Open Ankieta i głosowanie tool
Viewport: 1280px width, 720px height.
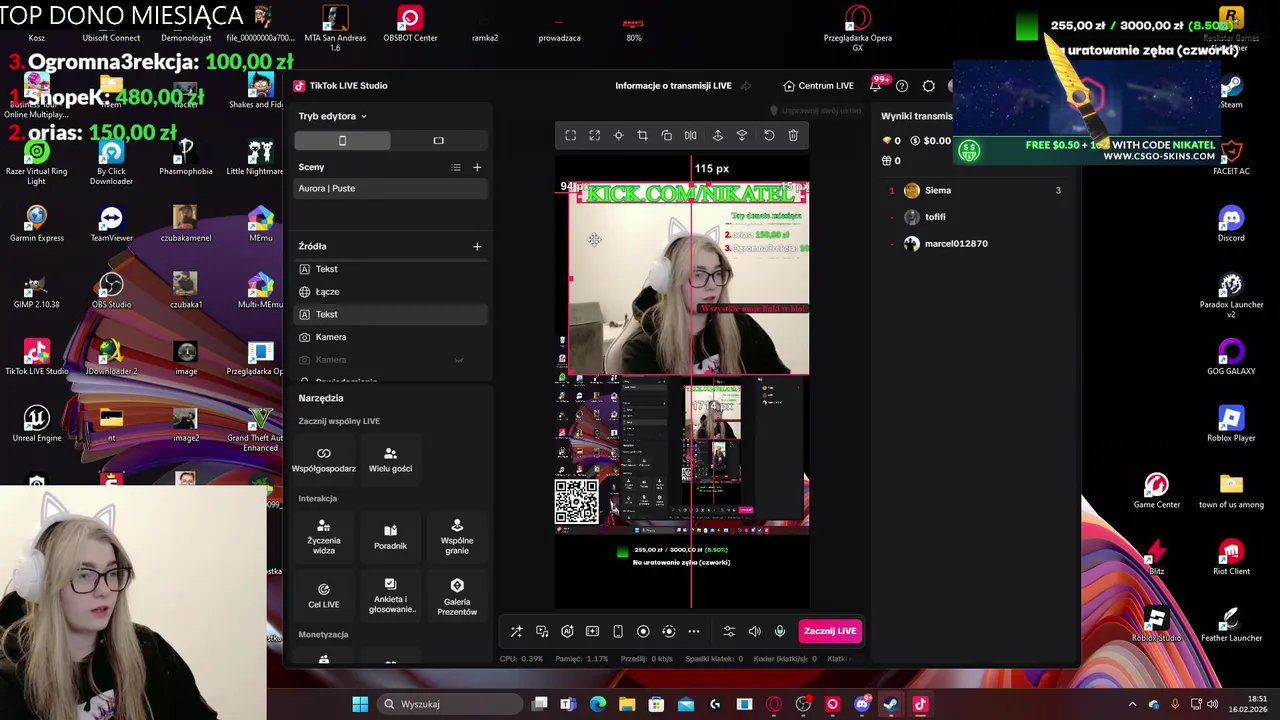point(390,596)
